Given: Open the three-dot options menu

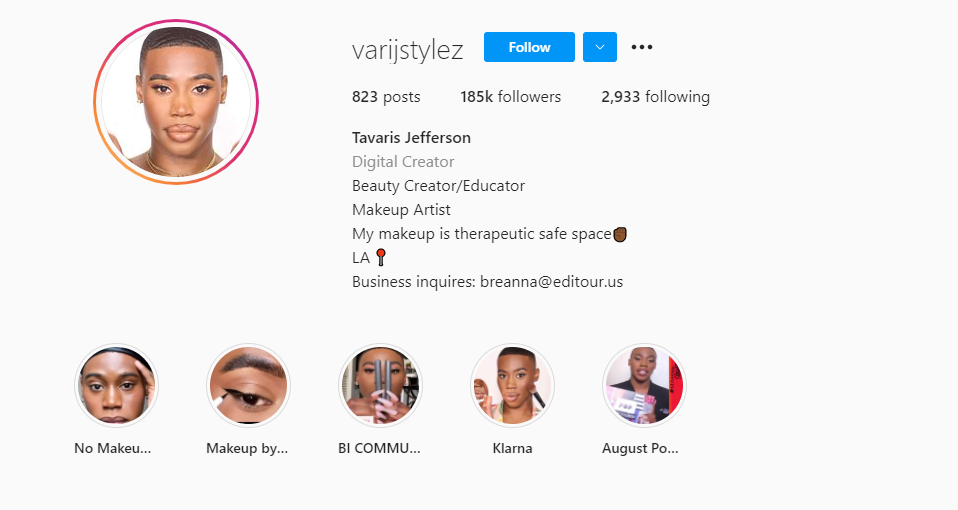Looking at the screenshot, I should 642,47.
